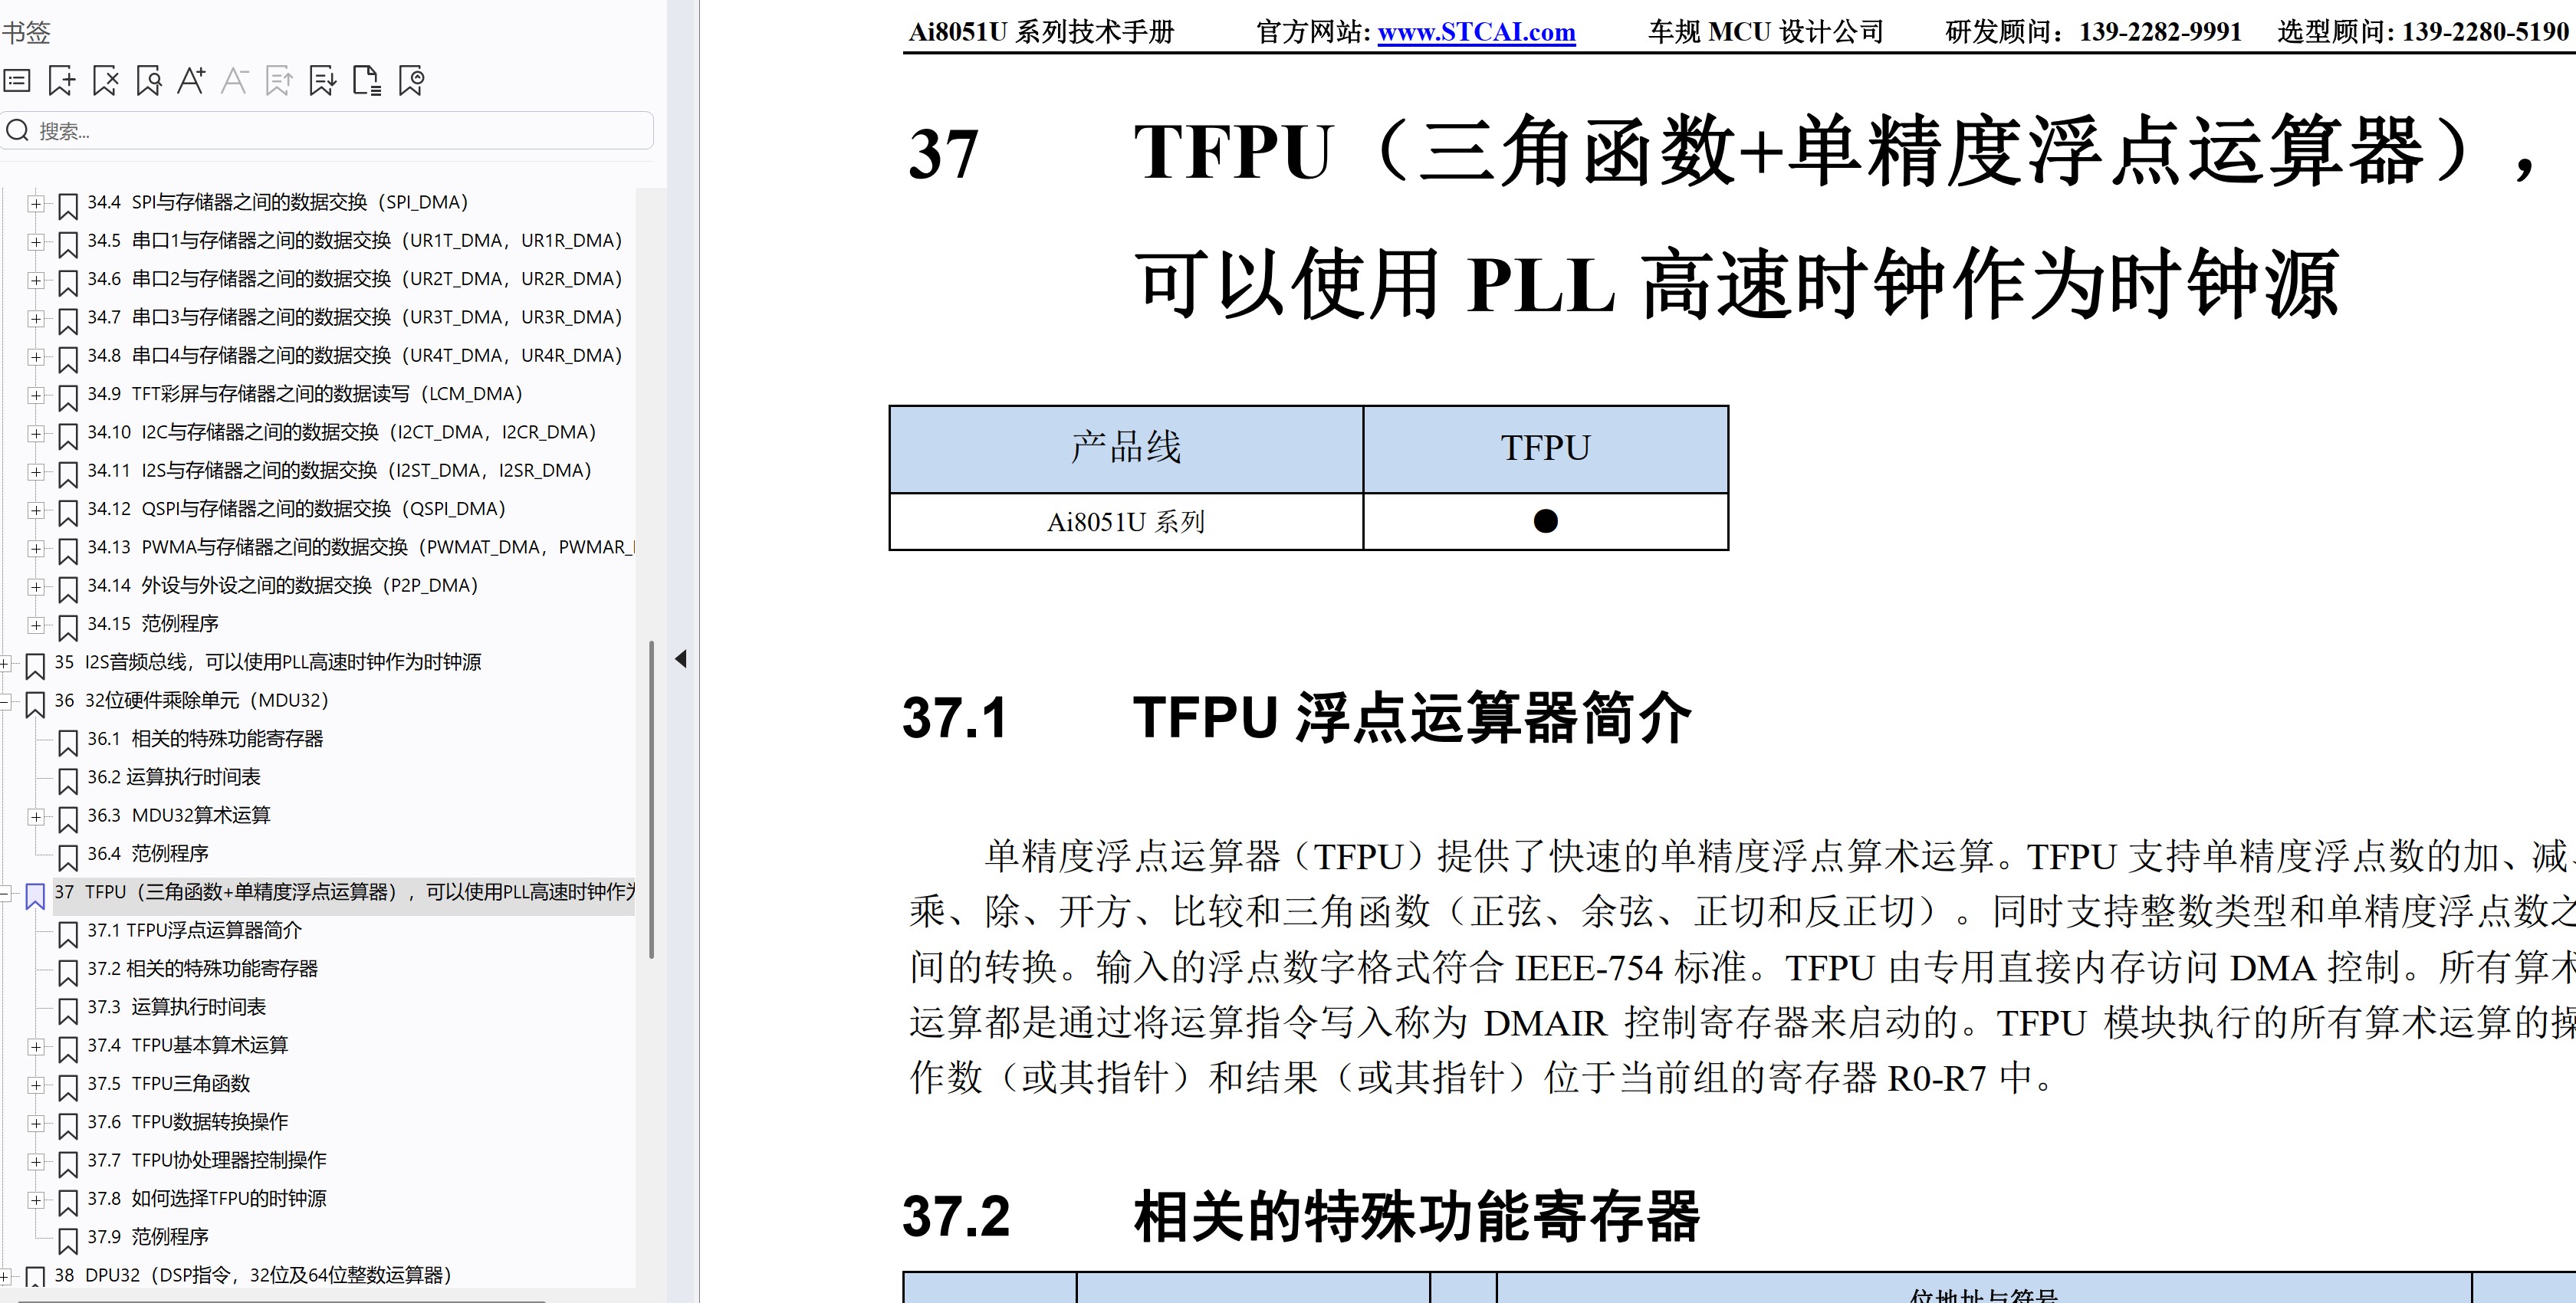Collapse the bookmarks side panel arrow
Image resolution: width=2576 pixels, height=1303 pixels.
point(681,659)
